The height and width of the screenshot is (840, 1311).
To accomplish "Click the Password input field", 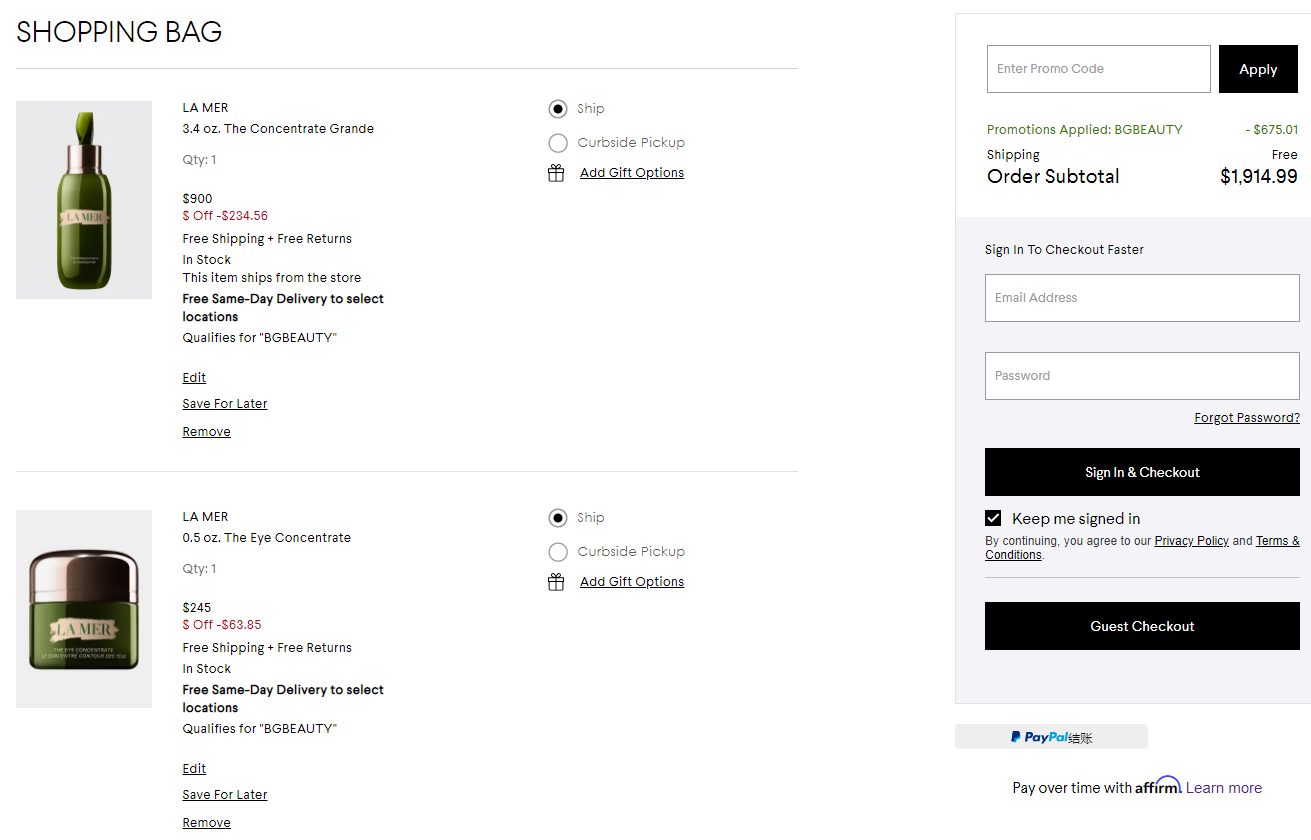I will pyautogui.click(x=1142, y=376).
